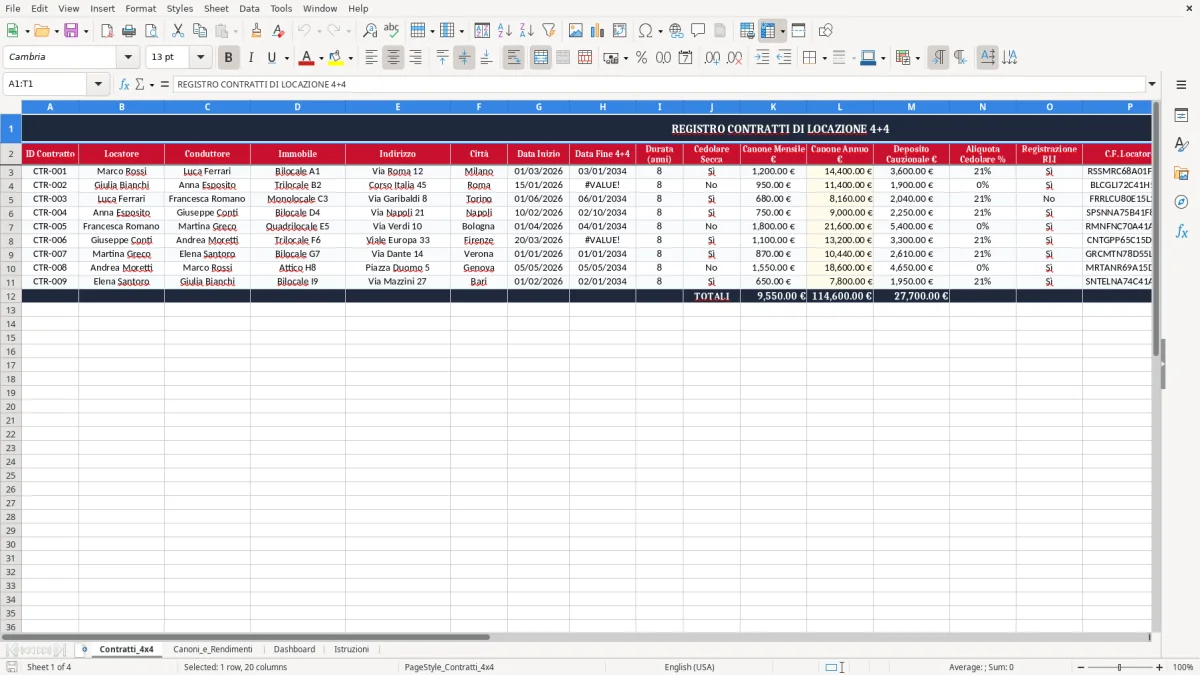Expand Font Color dropdown arrow
This screenshot has width=1200, height=675.
coord(321,58)
